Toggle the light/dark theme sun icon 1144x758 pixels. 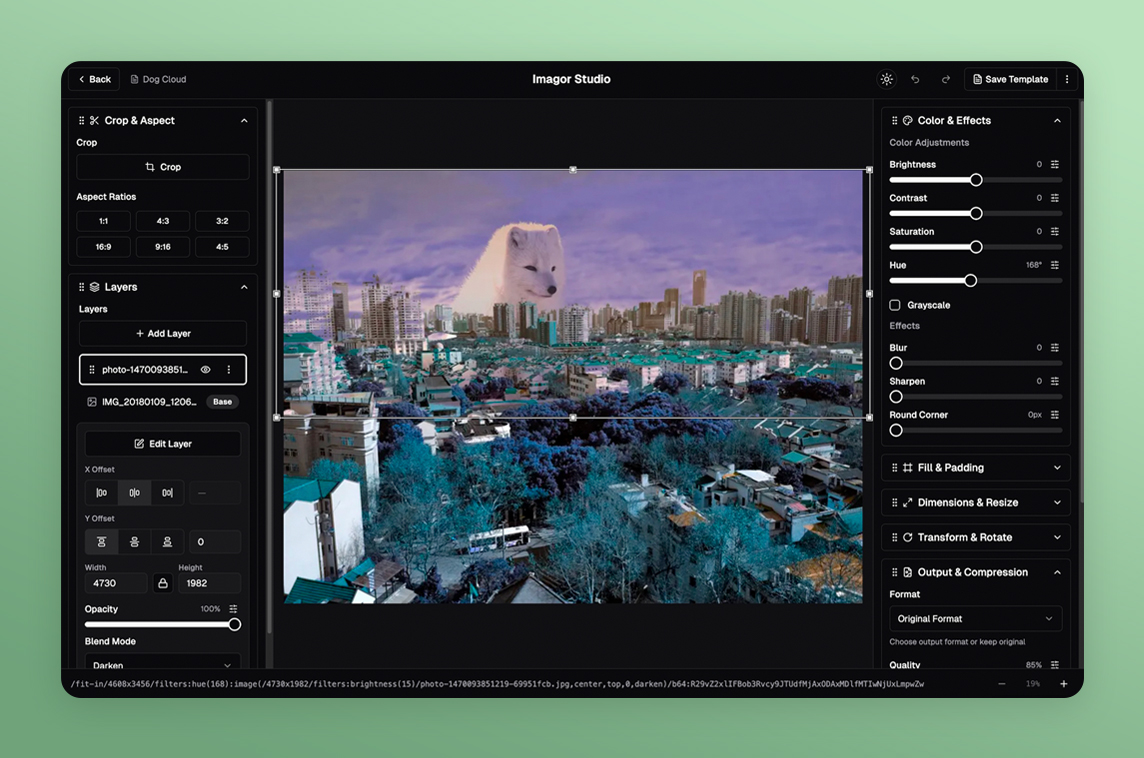tap(886, 80)
